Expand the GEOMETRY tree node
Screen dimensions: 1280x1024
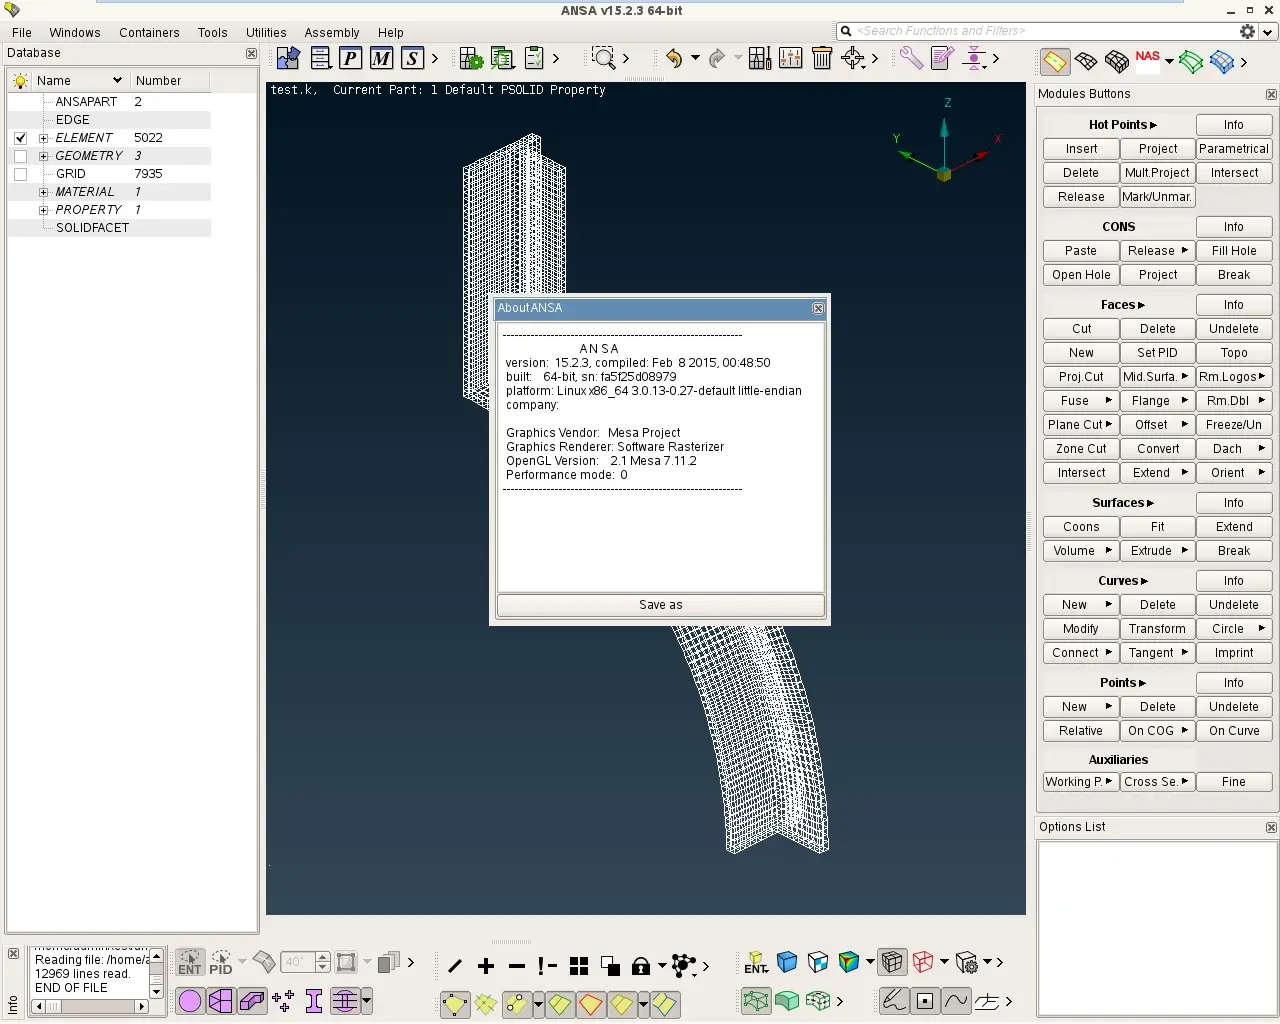(x=43, y=156)
